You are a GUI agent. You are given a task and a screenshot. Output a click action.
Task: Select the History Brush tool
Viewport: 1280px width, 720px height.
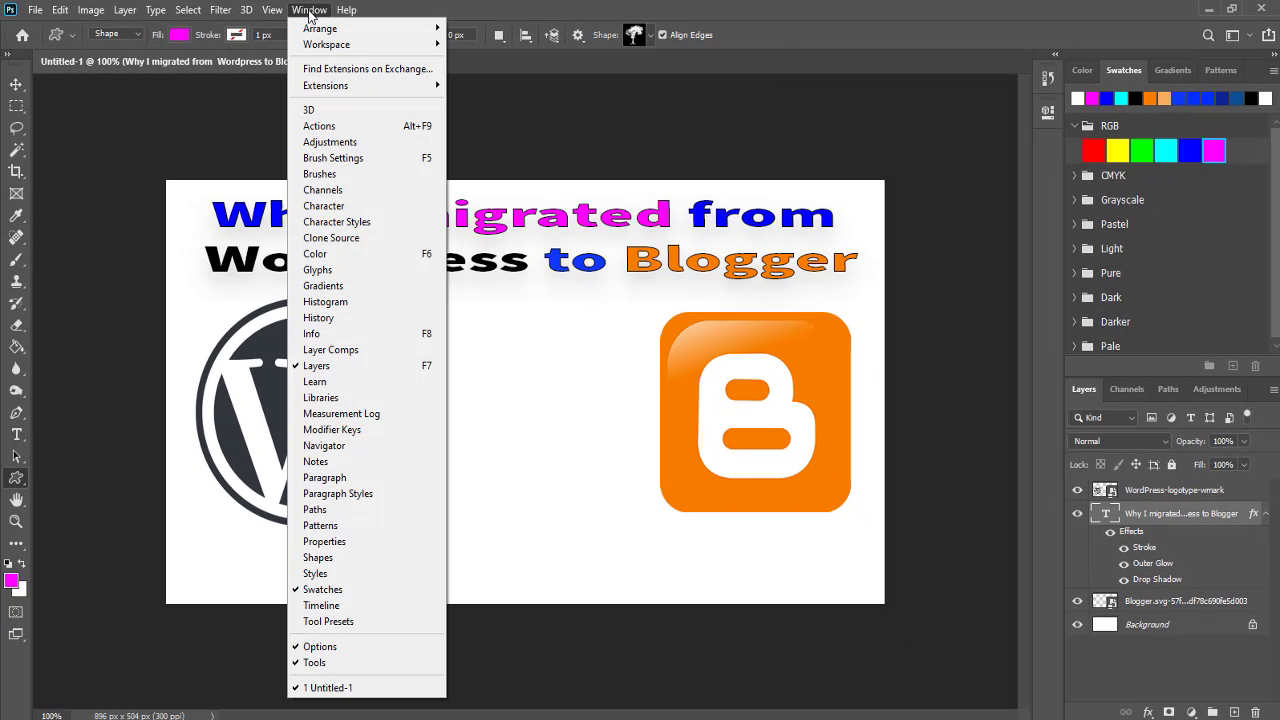tap(16, 304)
